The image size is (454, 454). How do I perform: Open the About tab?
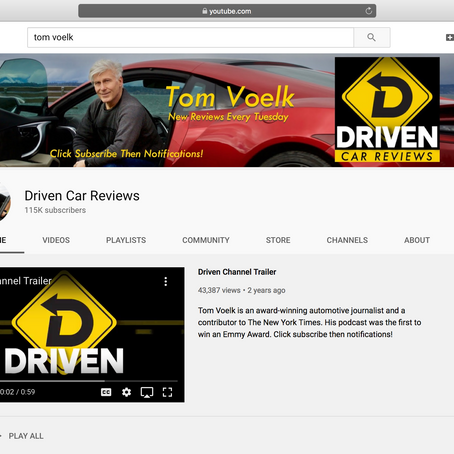417,240
